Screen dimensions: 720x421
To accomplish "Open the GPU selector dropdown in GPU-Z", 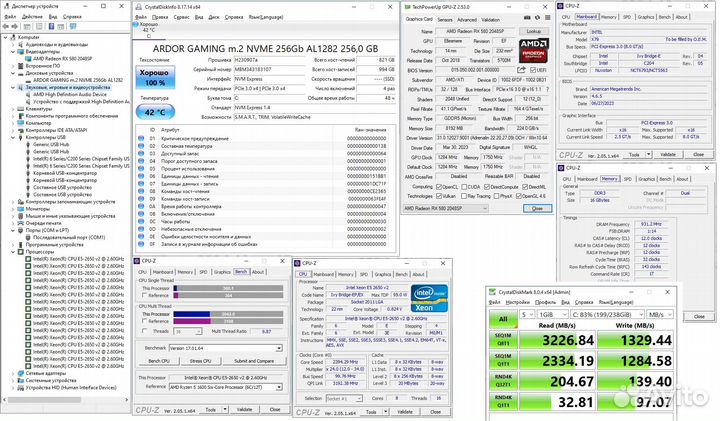I will 445,208.
